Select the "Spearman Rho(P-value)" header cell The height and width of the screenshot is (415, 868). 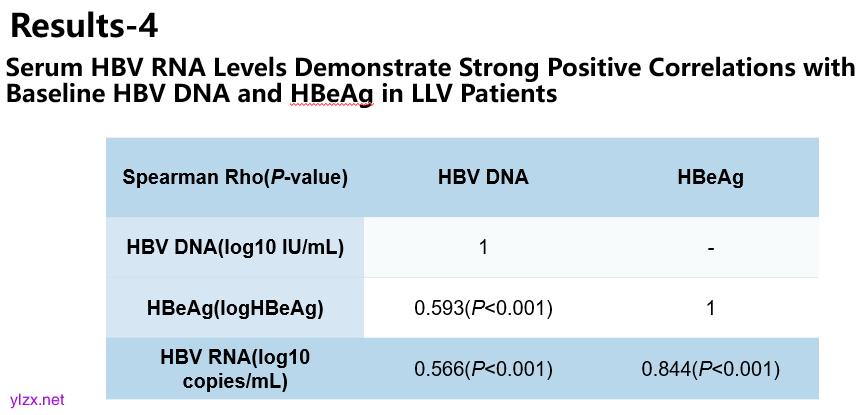click(x=235, y=178)
